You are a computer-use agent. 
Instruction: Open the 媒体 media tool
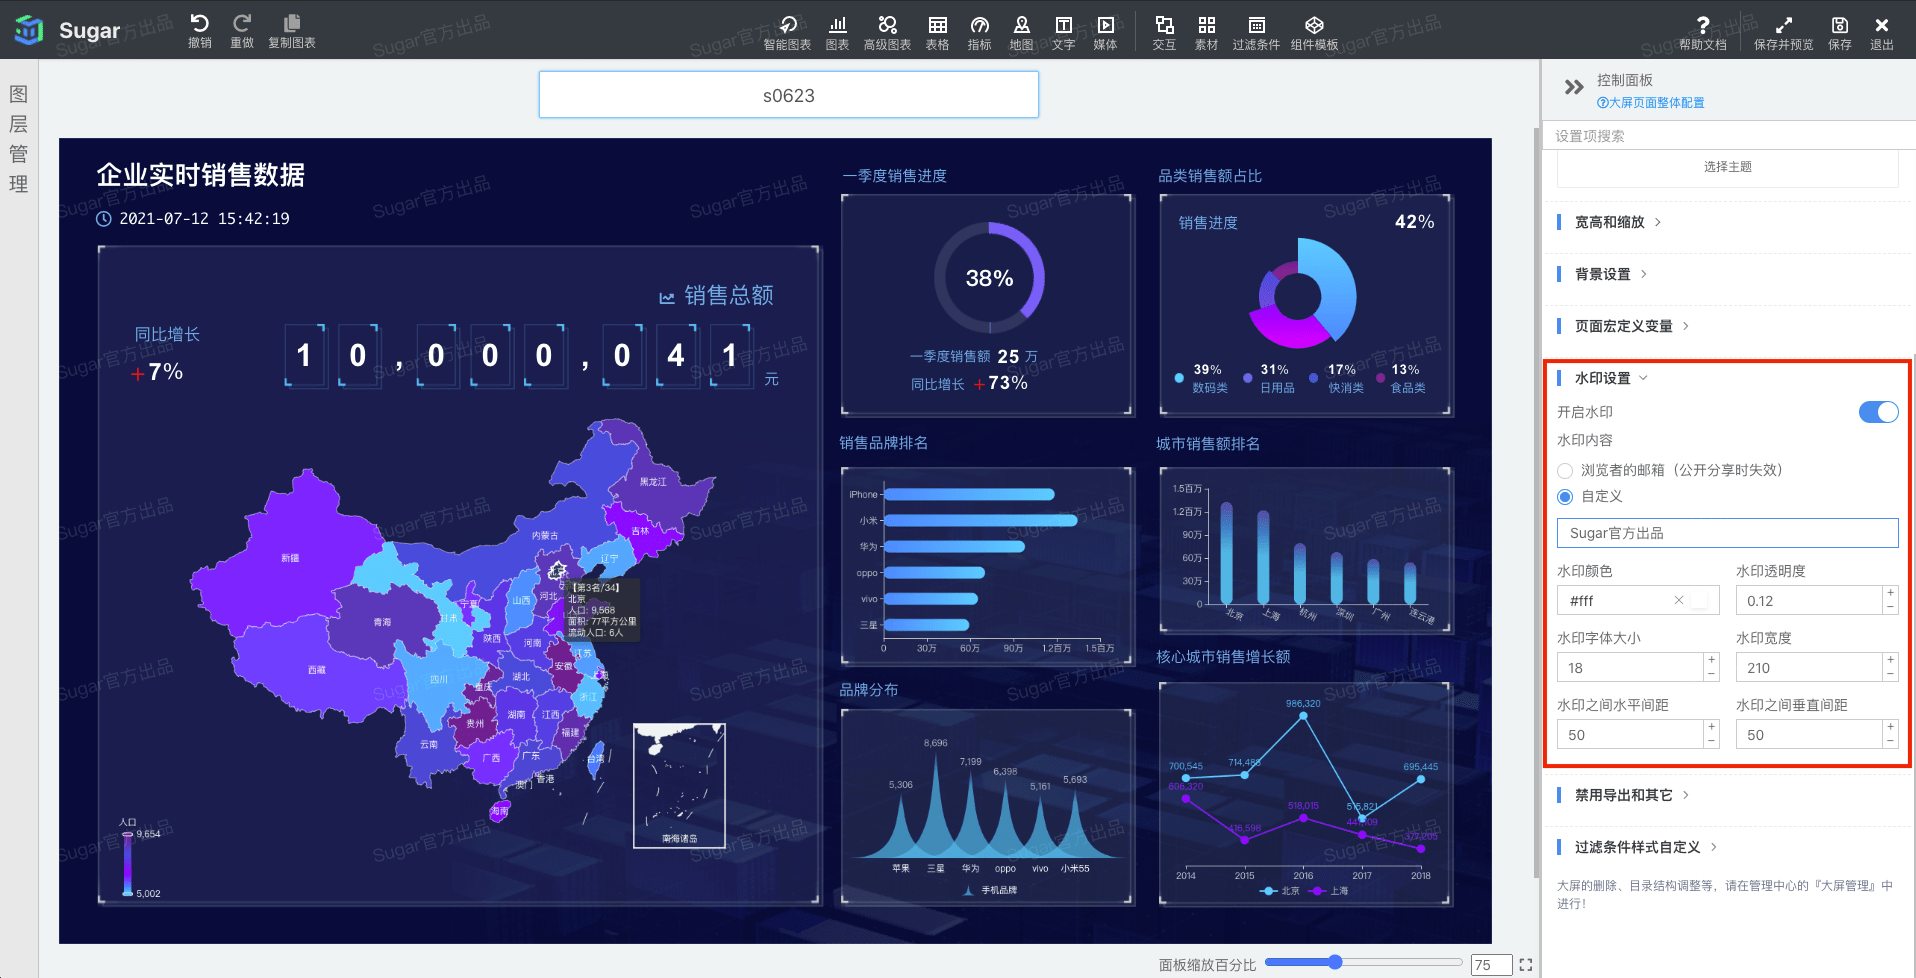point(1105,32)
